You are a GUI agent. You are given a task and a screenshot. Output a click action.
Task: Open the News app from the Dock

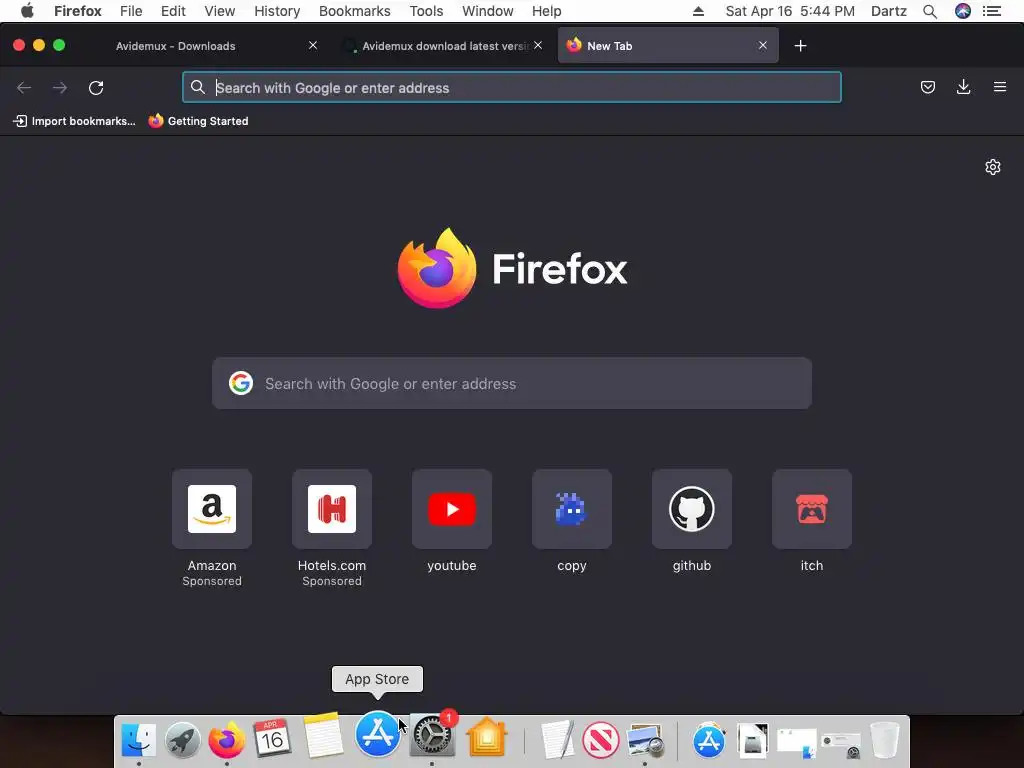[601, 741]
